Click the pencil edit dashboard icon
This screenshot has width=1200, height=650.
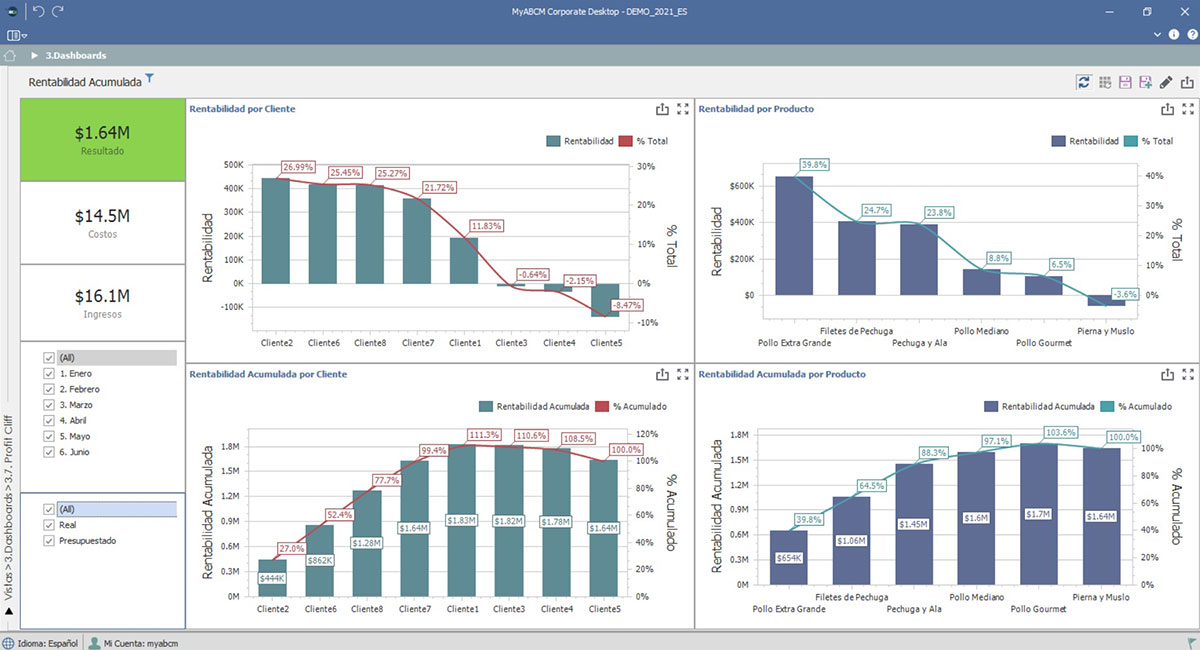1166,82
